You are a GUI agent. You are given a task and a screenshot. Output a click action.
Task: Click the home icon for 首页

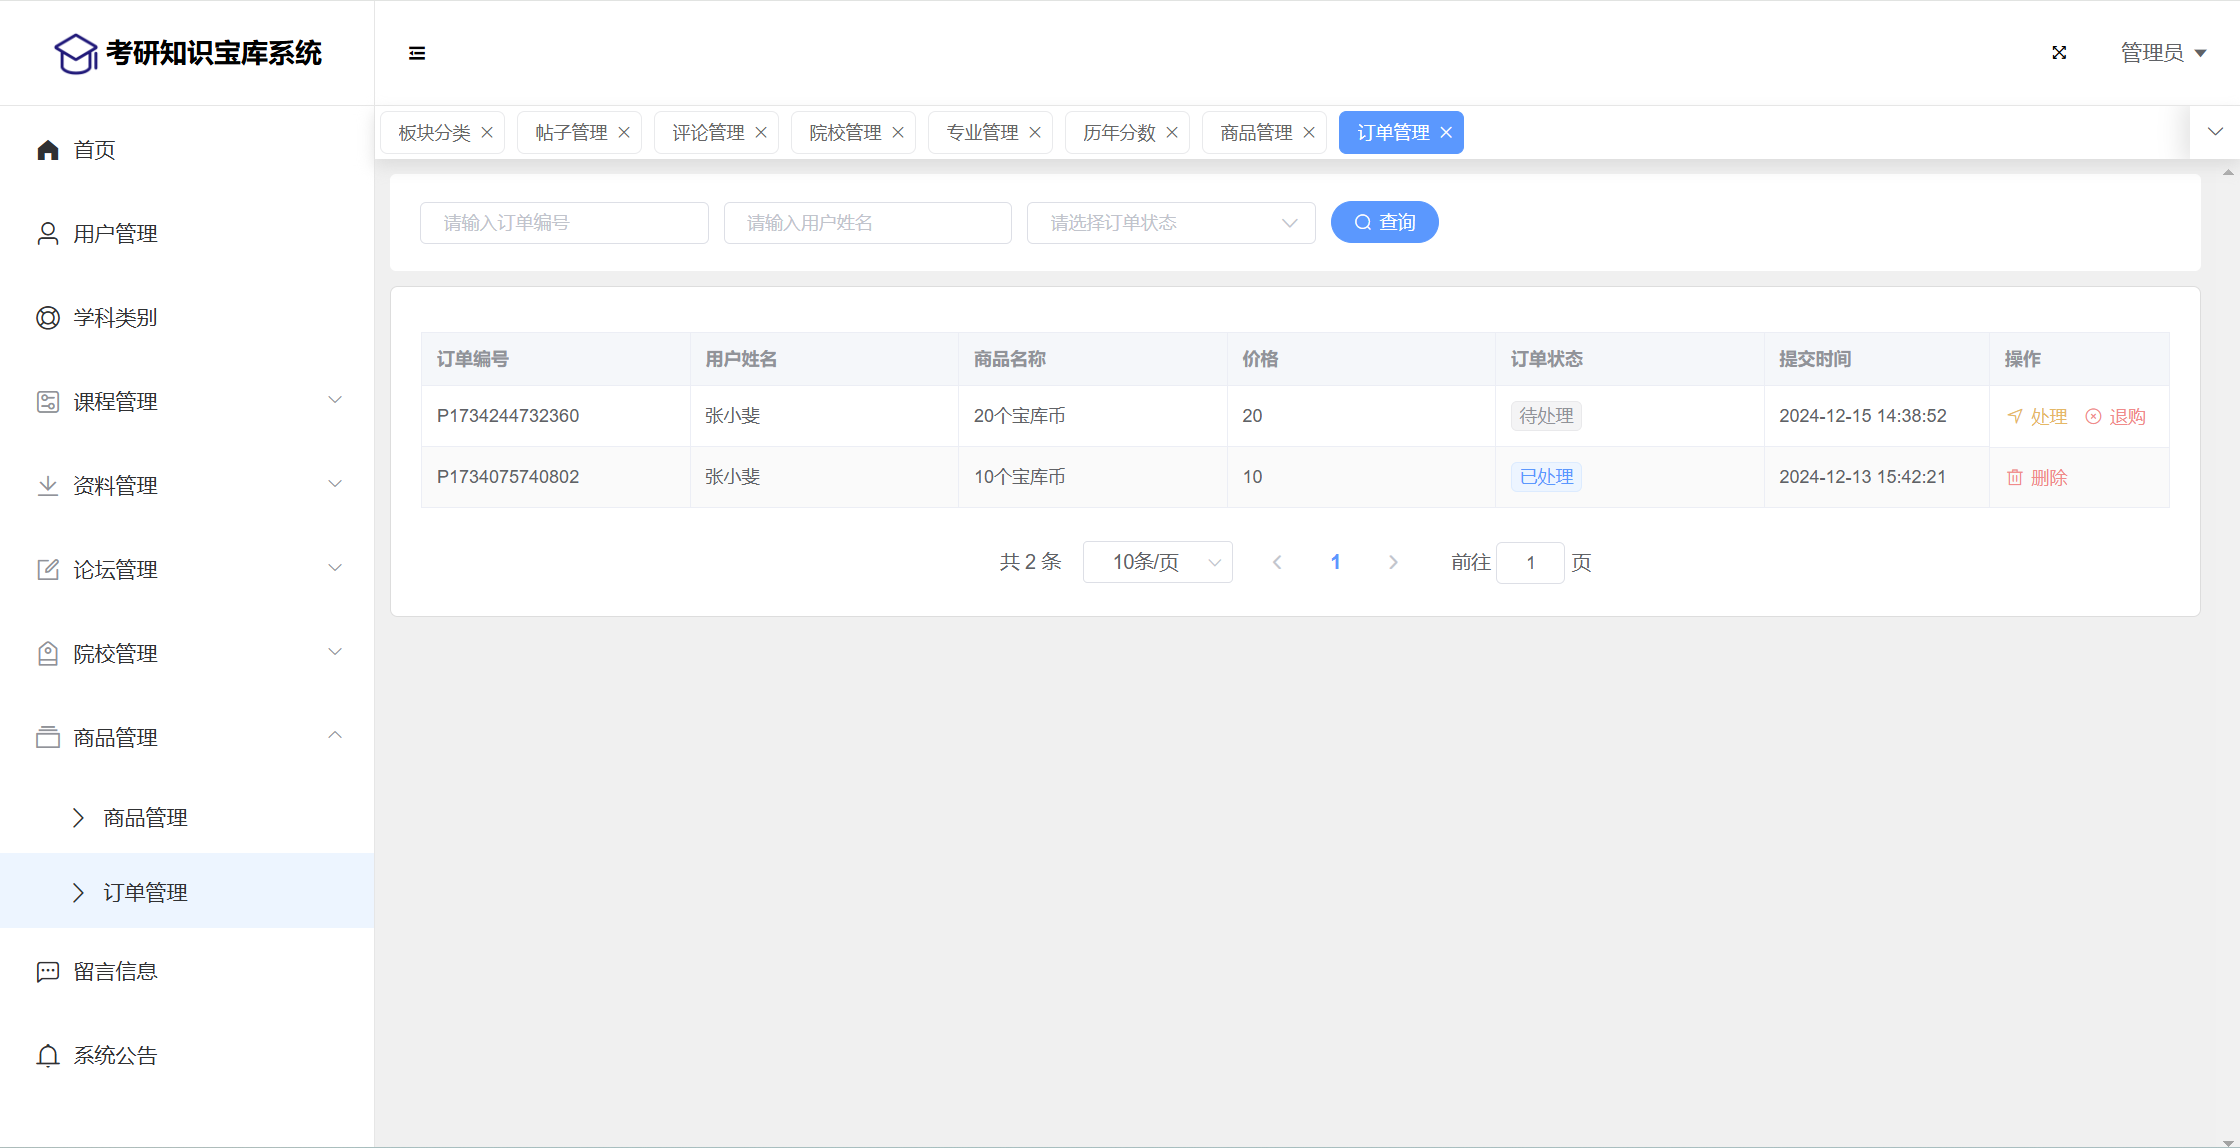pos(47,150)
